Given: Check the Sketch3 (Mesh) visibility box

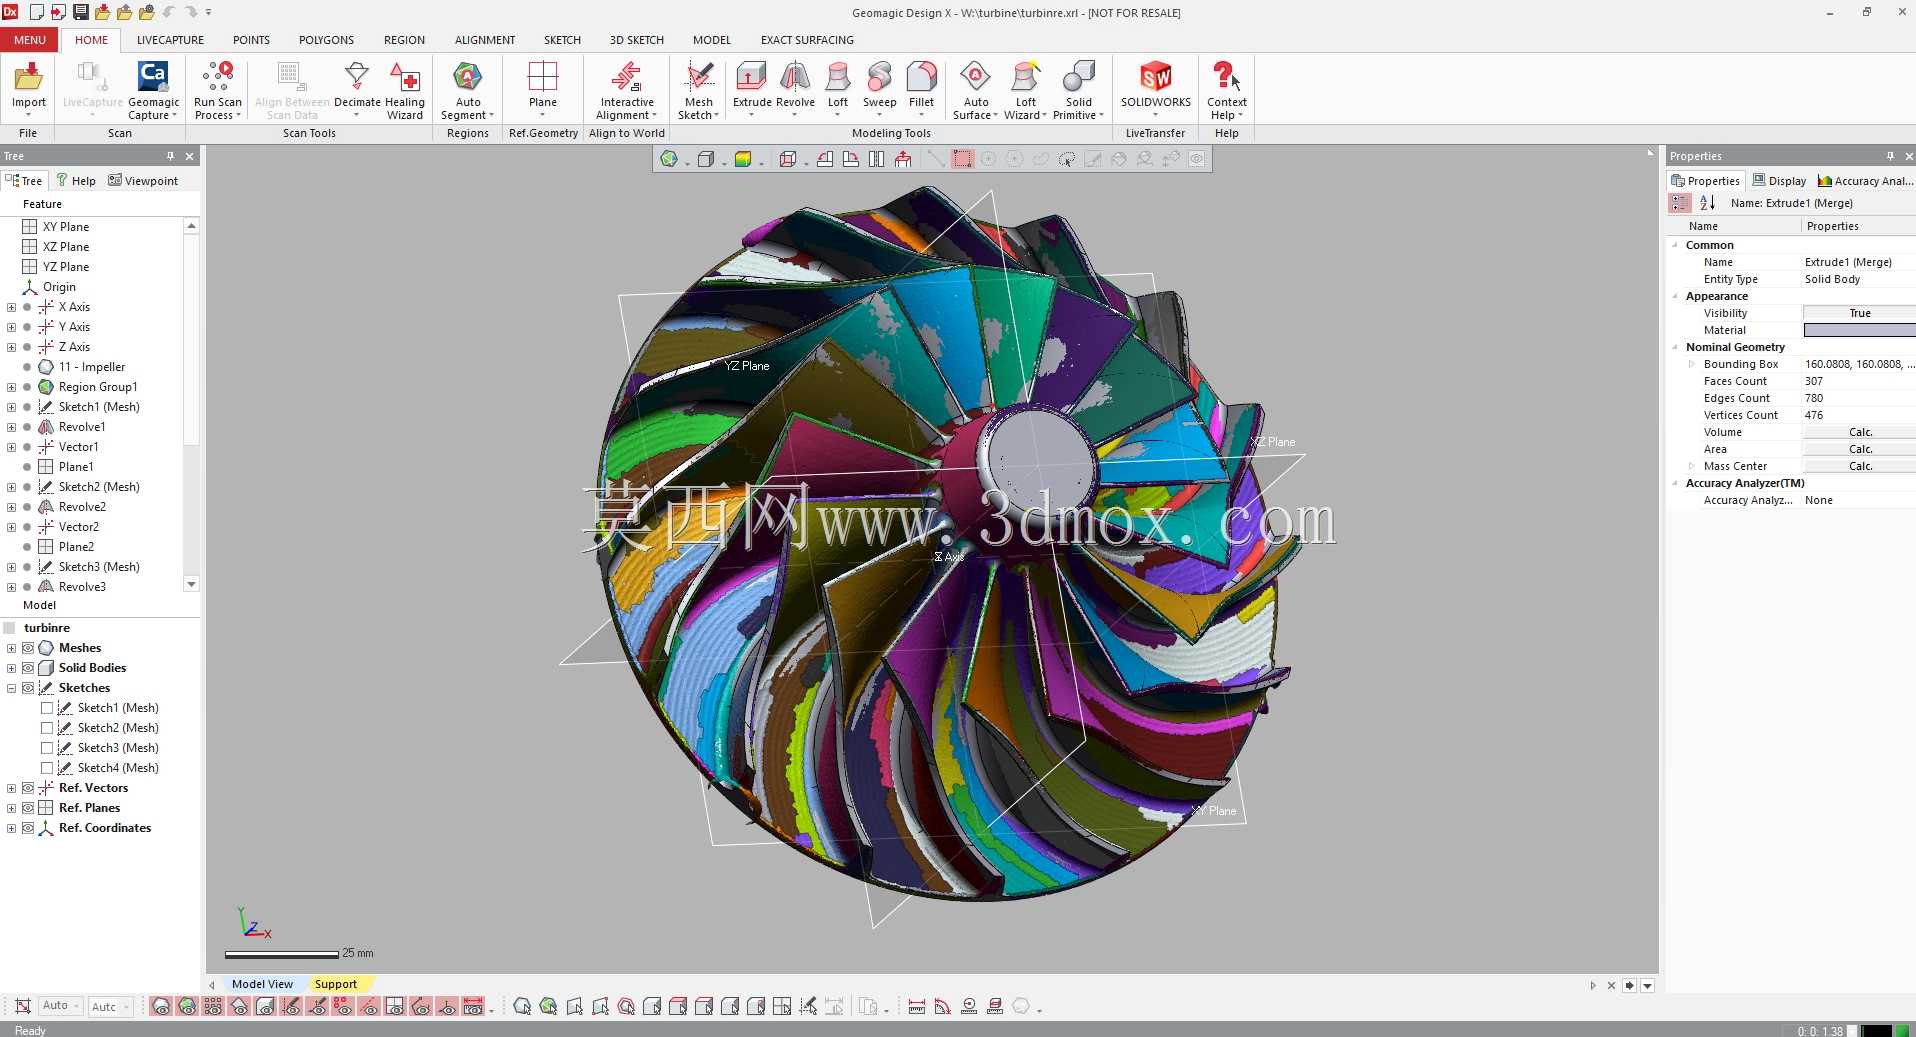Looking at the screenshot, I should tap(47, 748).
